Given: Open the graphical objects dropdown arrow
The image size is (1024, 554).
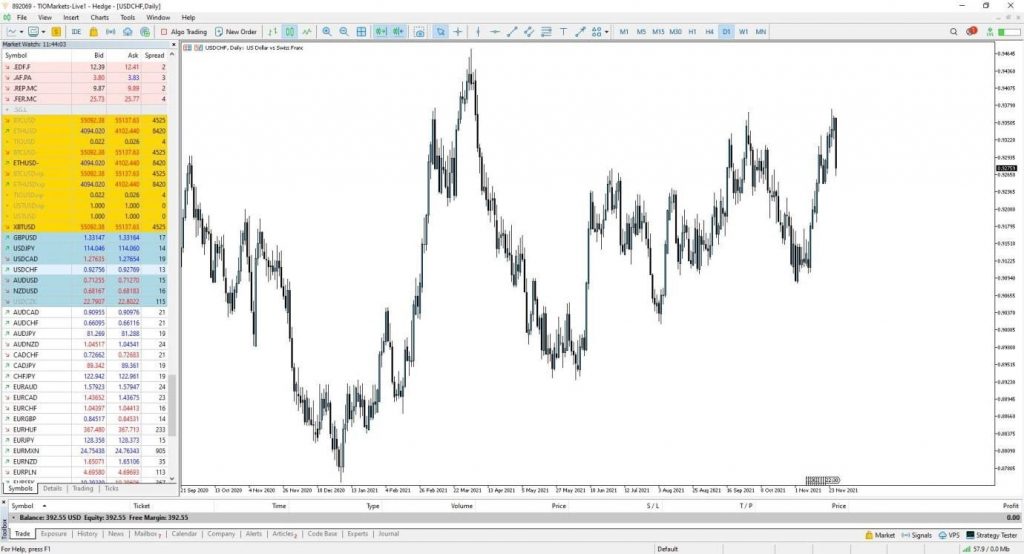Looking at the screenshot, I should click(x=607, y=31).
